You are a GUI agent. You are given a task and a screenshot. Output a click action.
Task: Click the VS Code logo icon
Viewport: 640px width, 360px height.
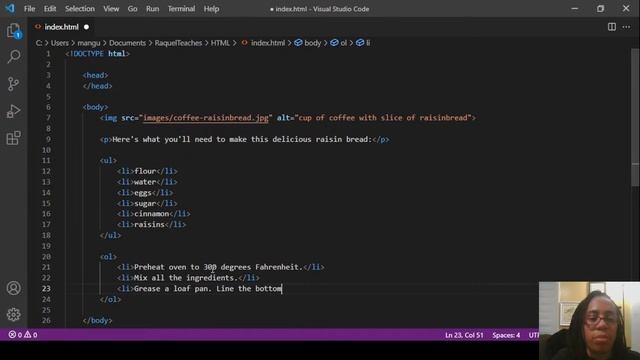point(10,8)
